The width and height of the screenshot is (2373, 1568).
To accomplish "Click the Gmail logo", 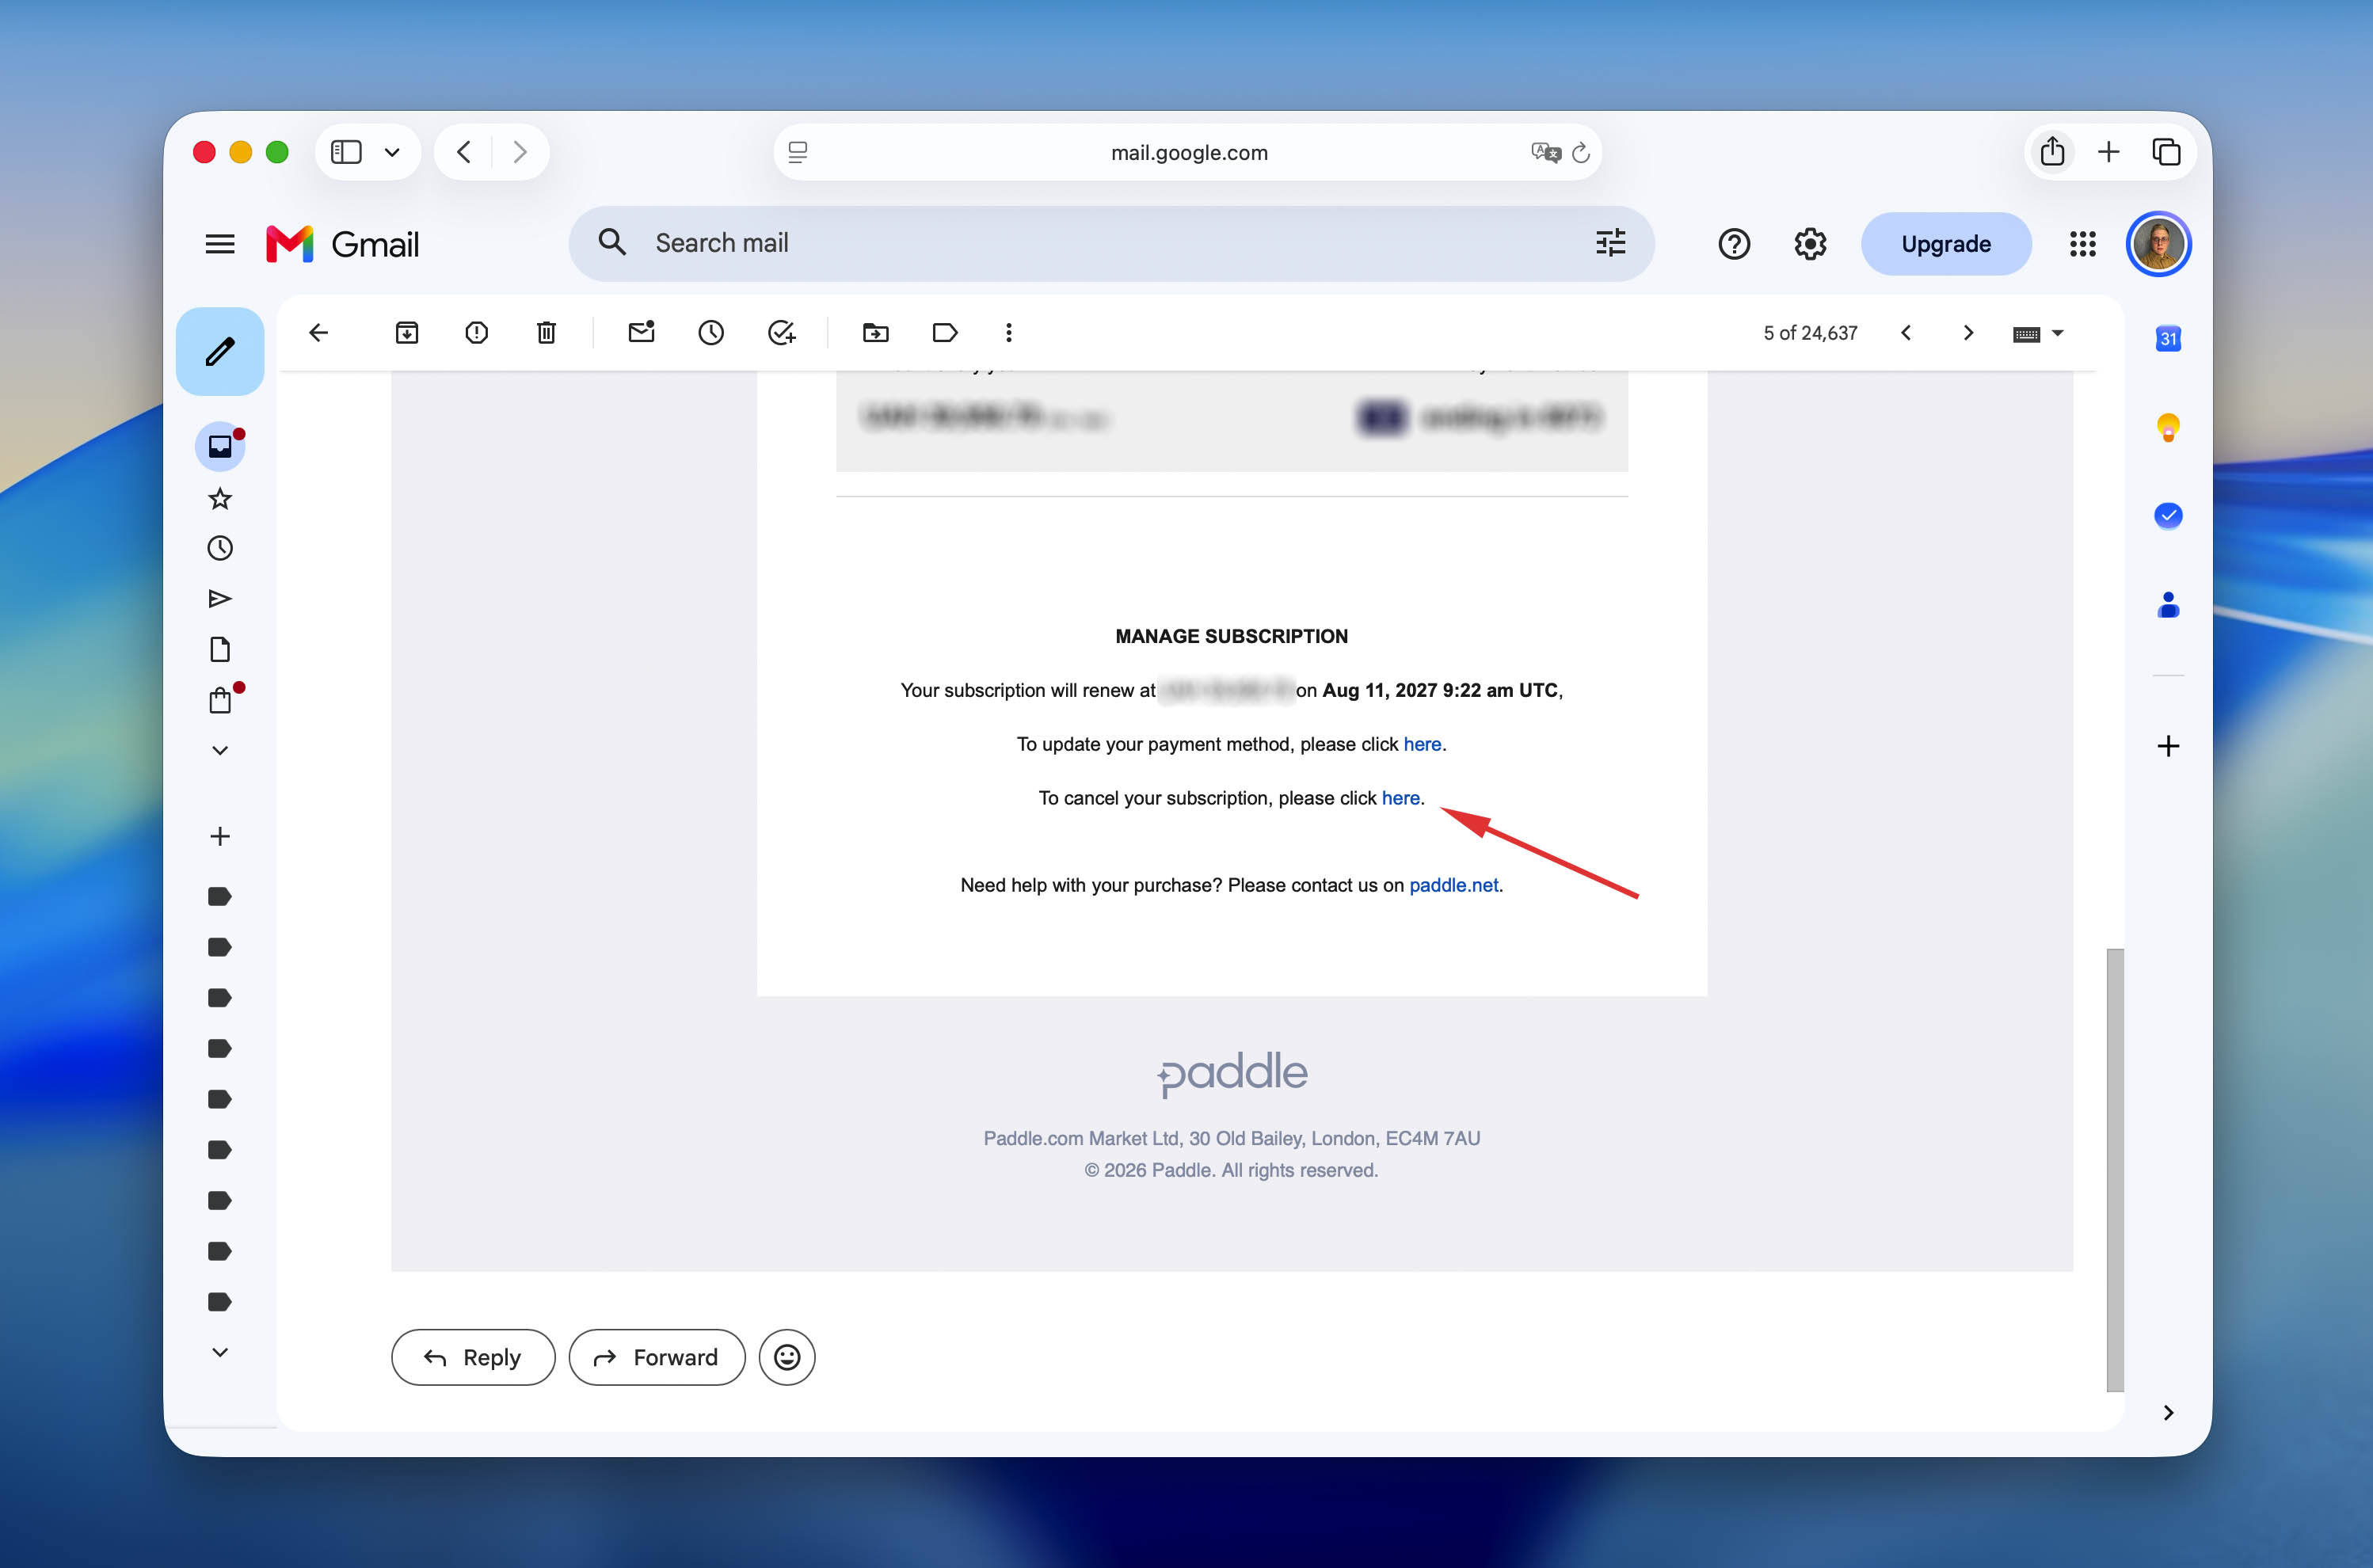I will point(342,244).
